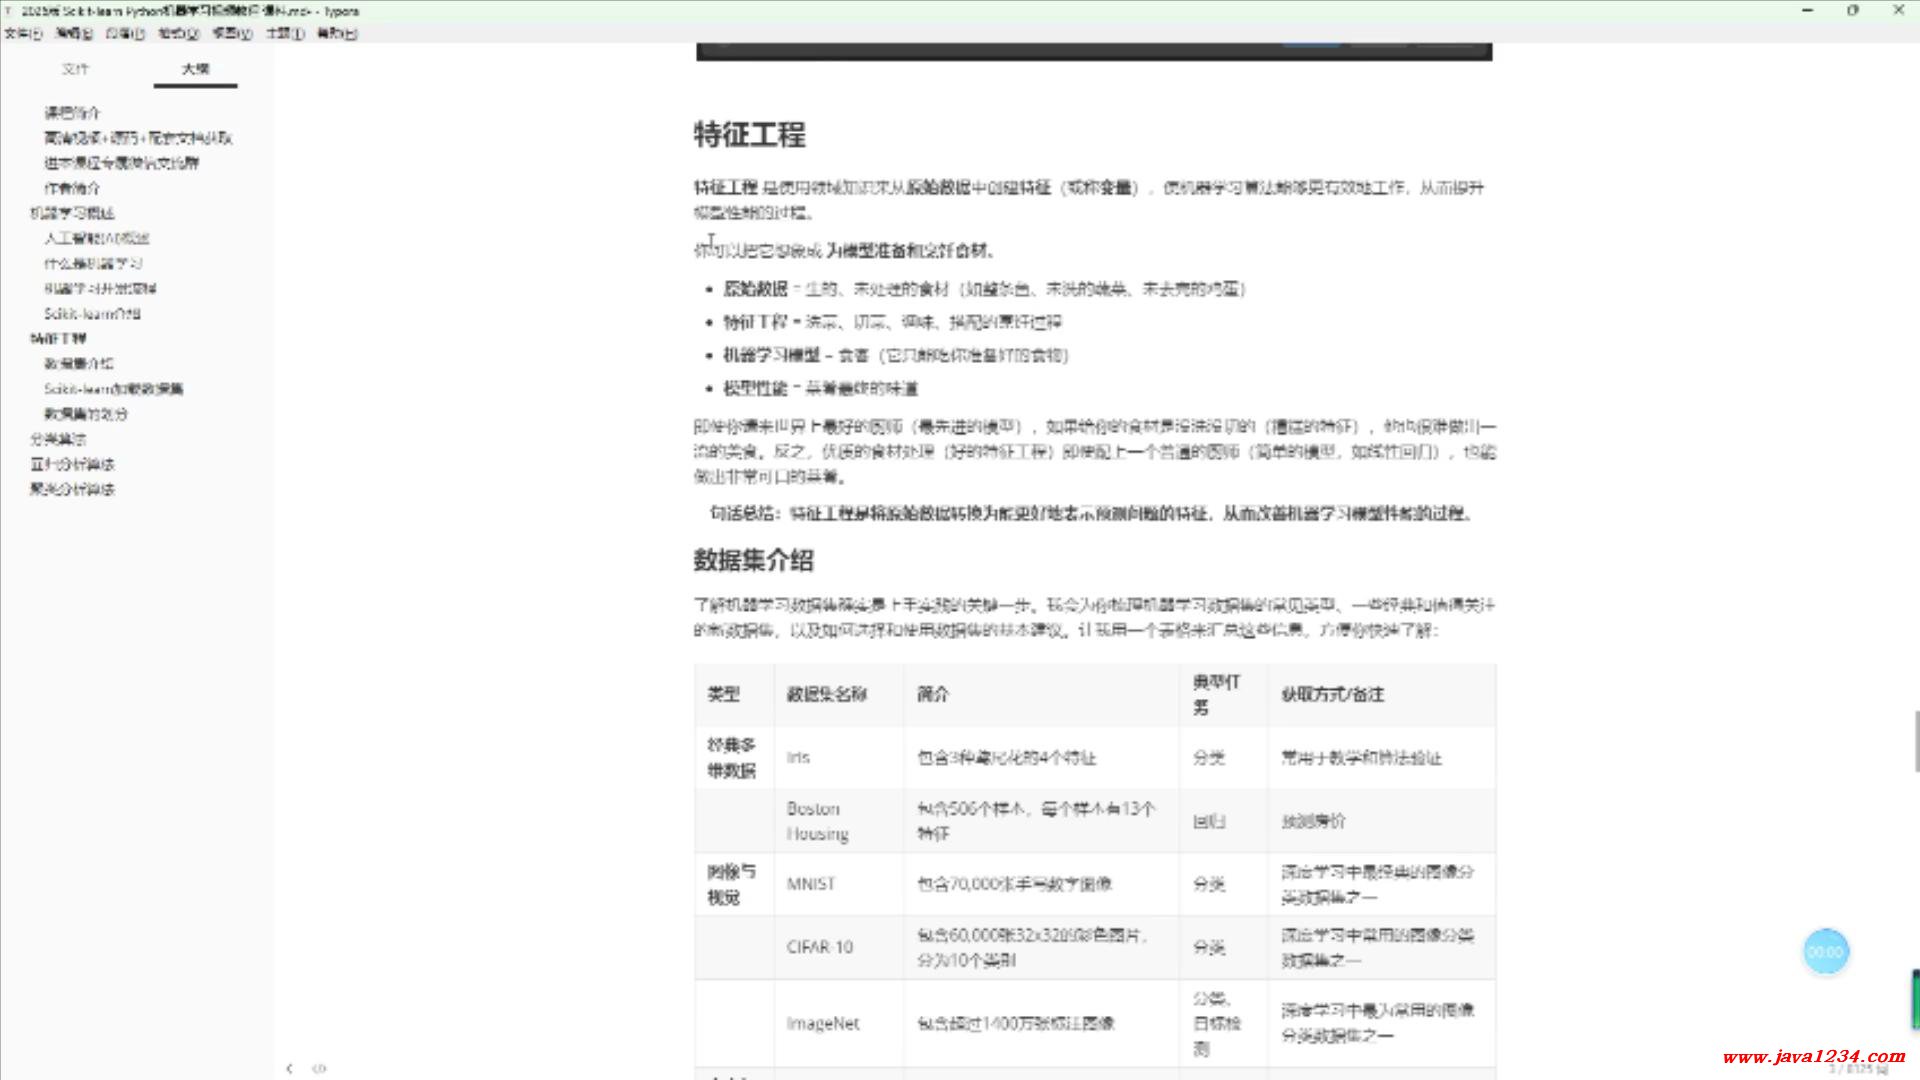The image size is (1920, 1080).
Task: Switch to 文件 sidebar tab
Action: (x=75, y=69)
